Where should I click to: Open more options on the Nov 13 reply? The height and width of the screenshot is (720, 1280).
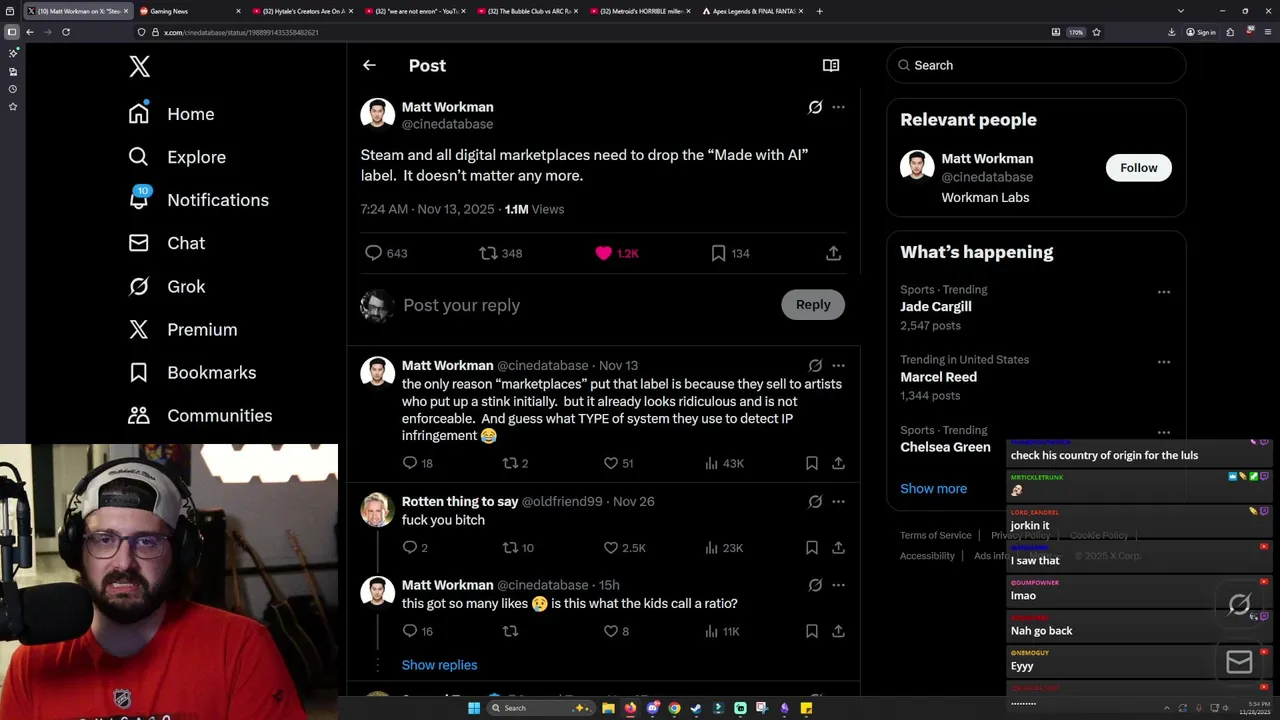coord(838,365)
